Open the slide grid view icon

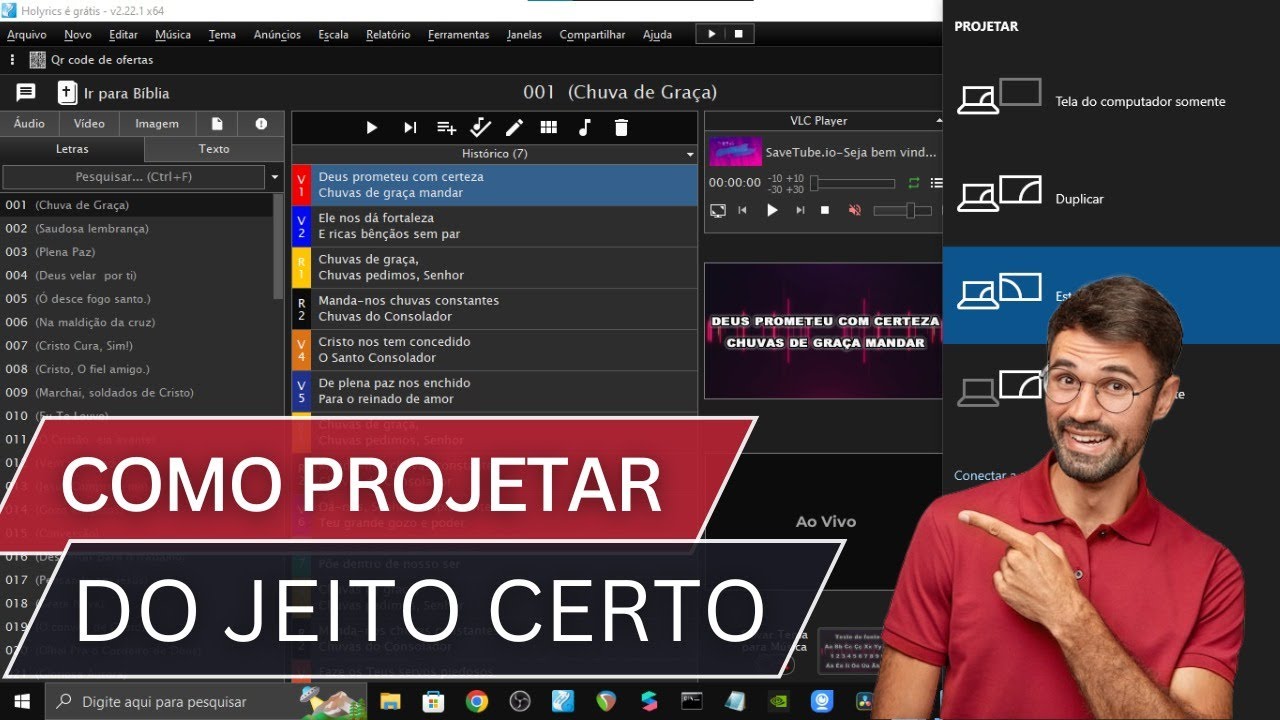pyautogui.click(x=548, y=127)
